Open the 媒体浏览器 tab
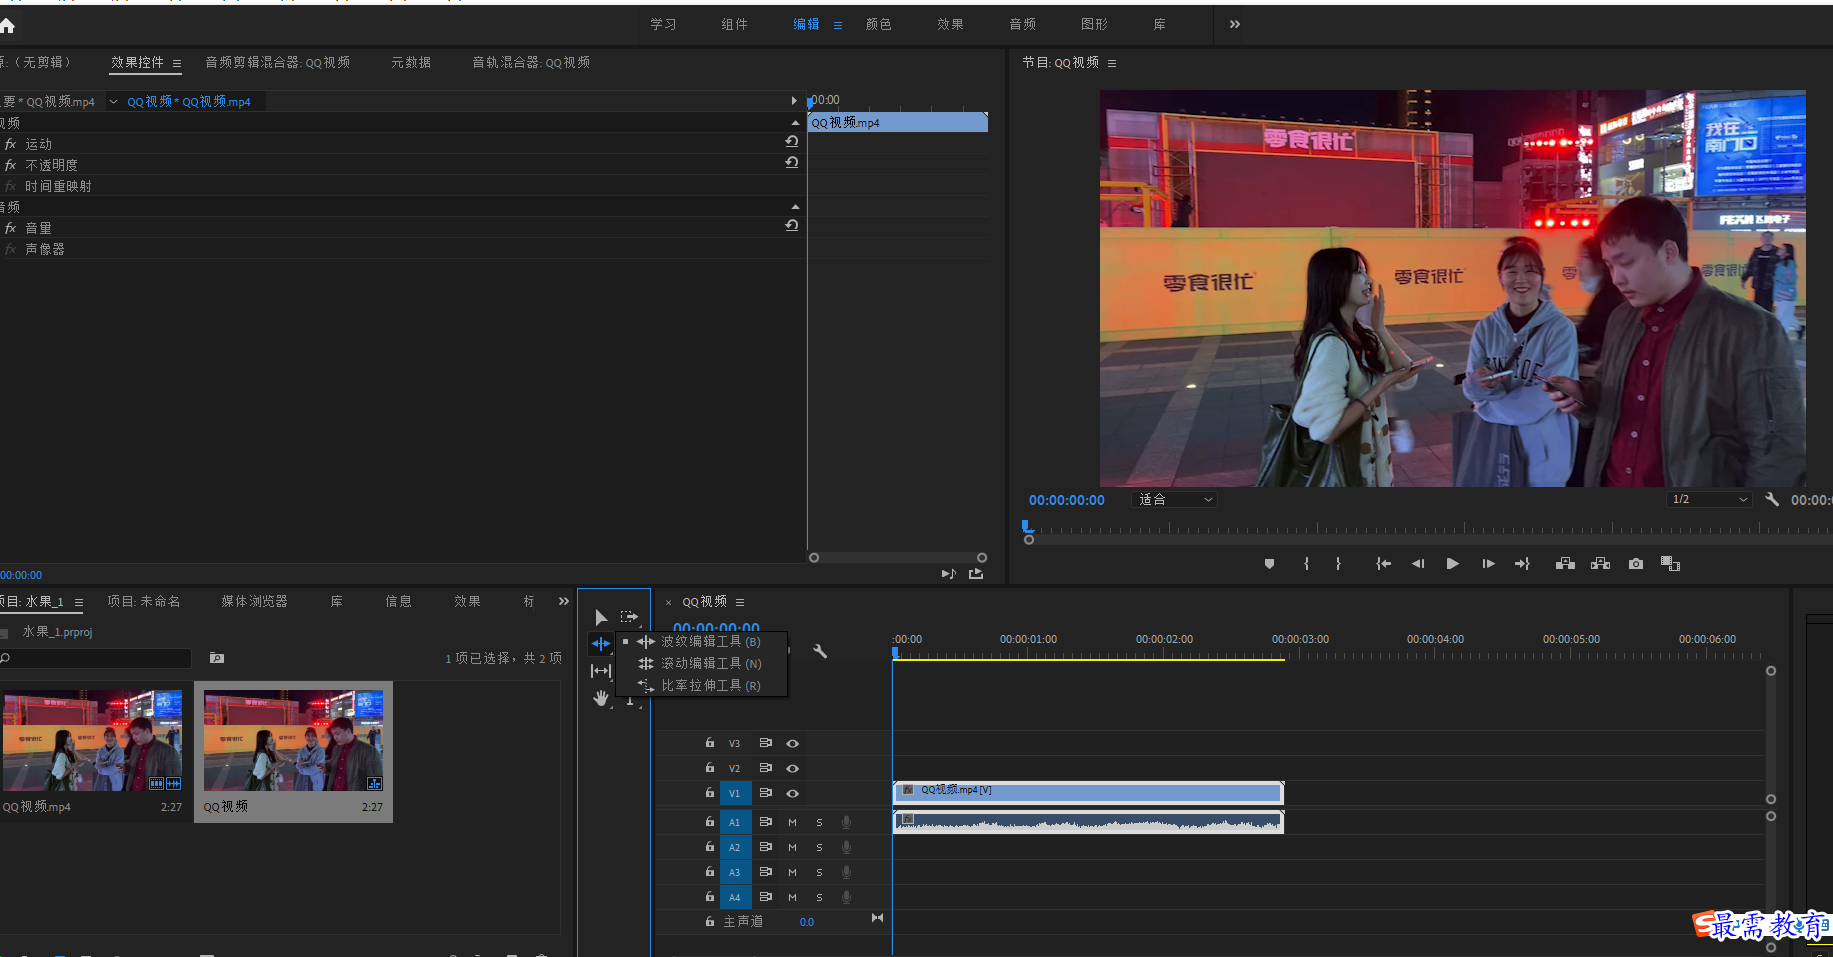 254,601
